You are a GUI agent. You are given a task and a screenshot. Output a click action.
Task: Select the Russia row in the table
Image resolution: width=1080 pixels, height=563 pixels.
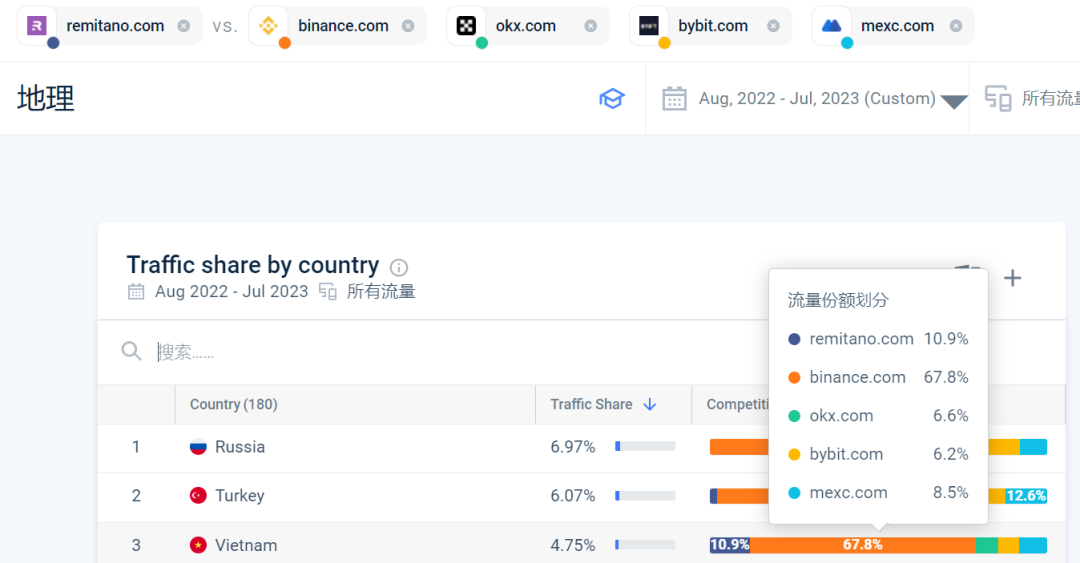point(240,447)
